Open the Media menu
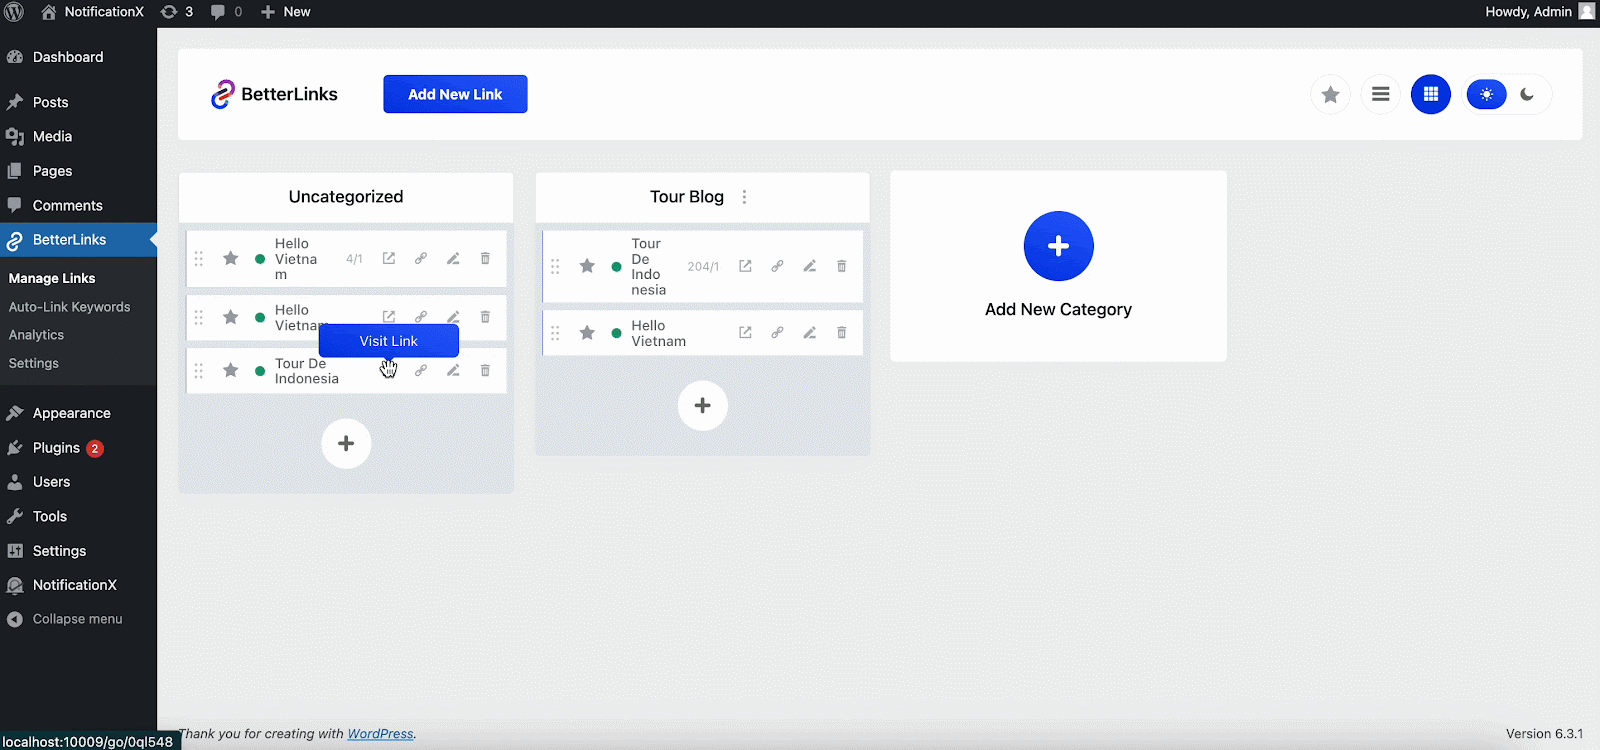 (78, 136)
